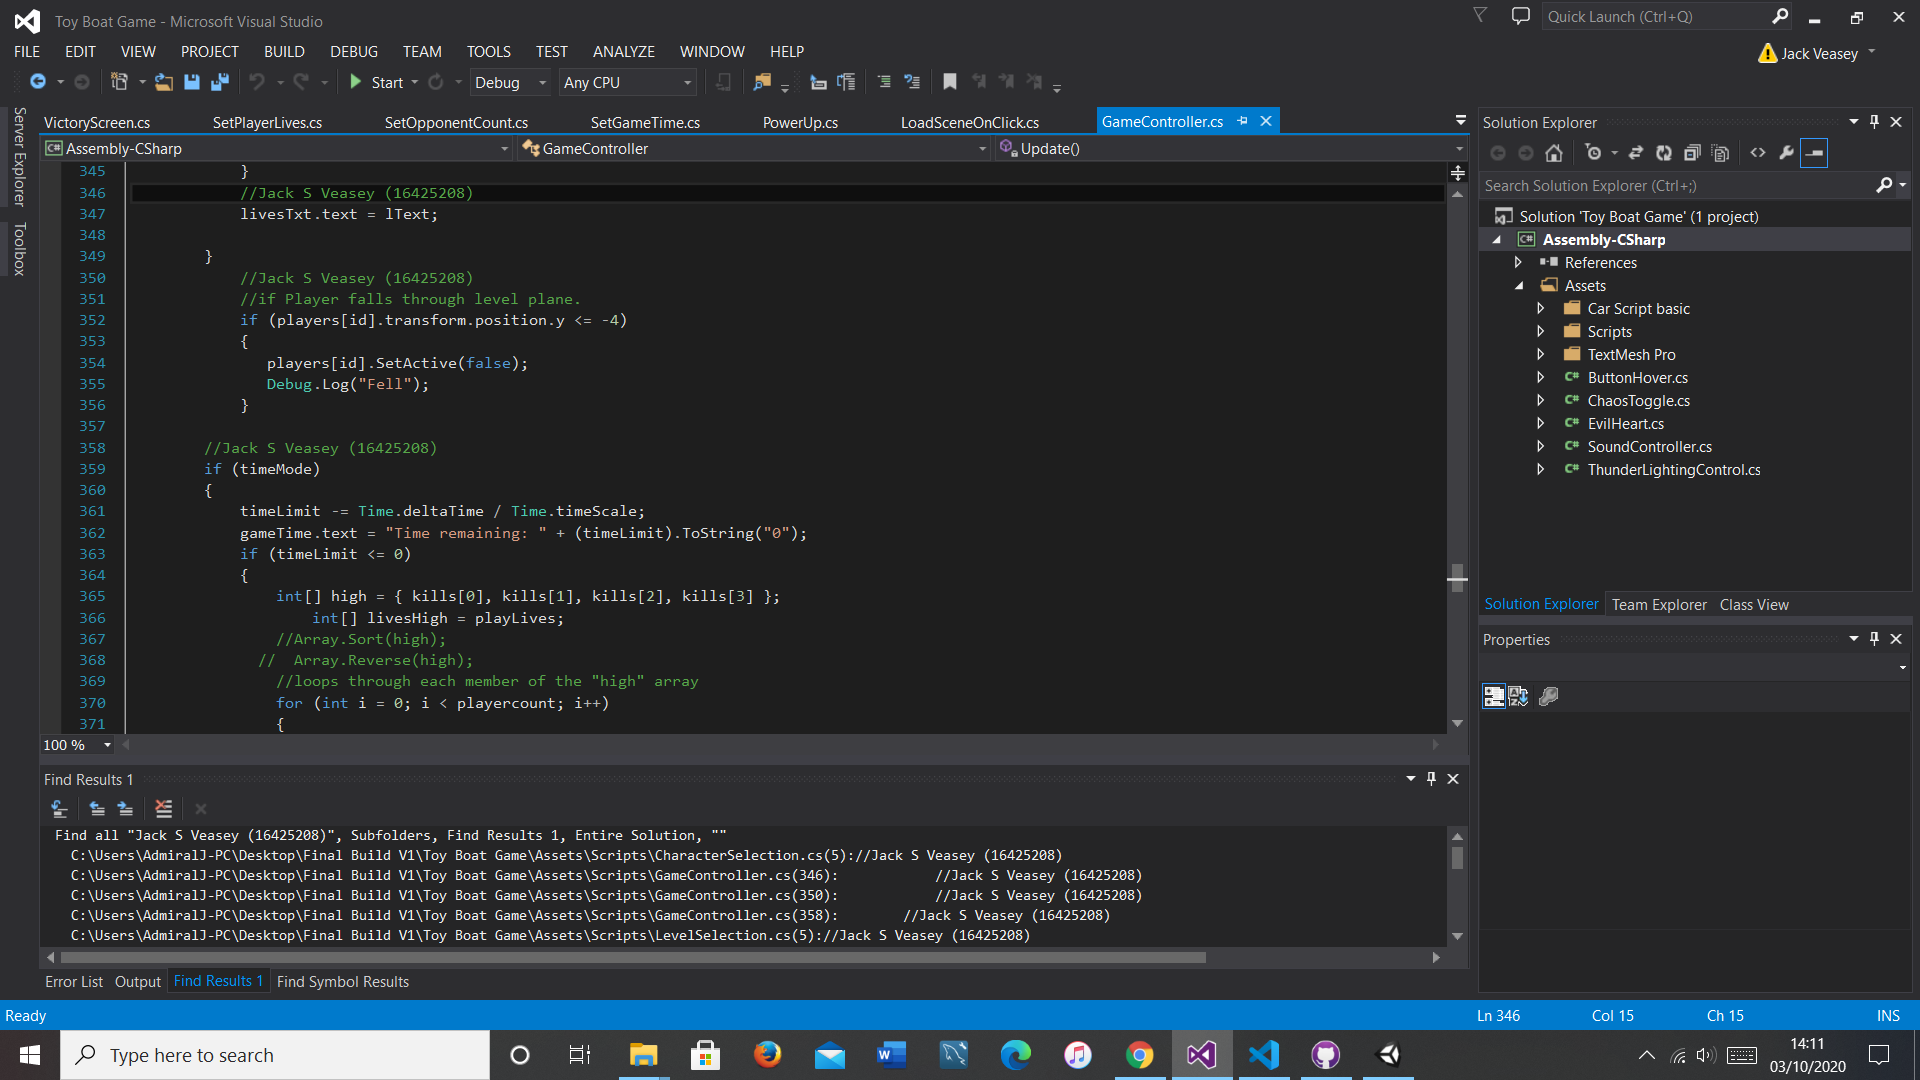Refresh the Solution Explorer tree
This screenshot has height=1080, width=1920.
(1664, 153)
